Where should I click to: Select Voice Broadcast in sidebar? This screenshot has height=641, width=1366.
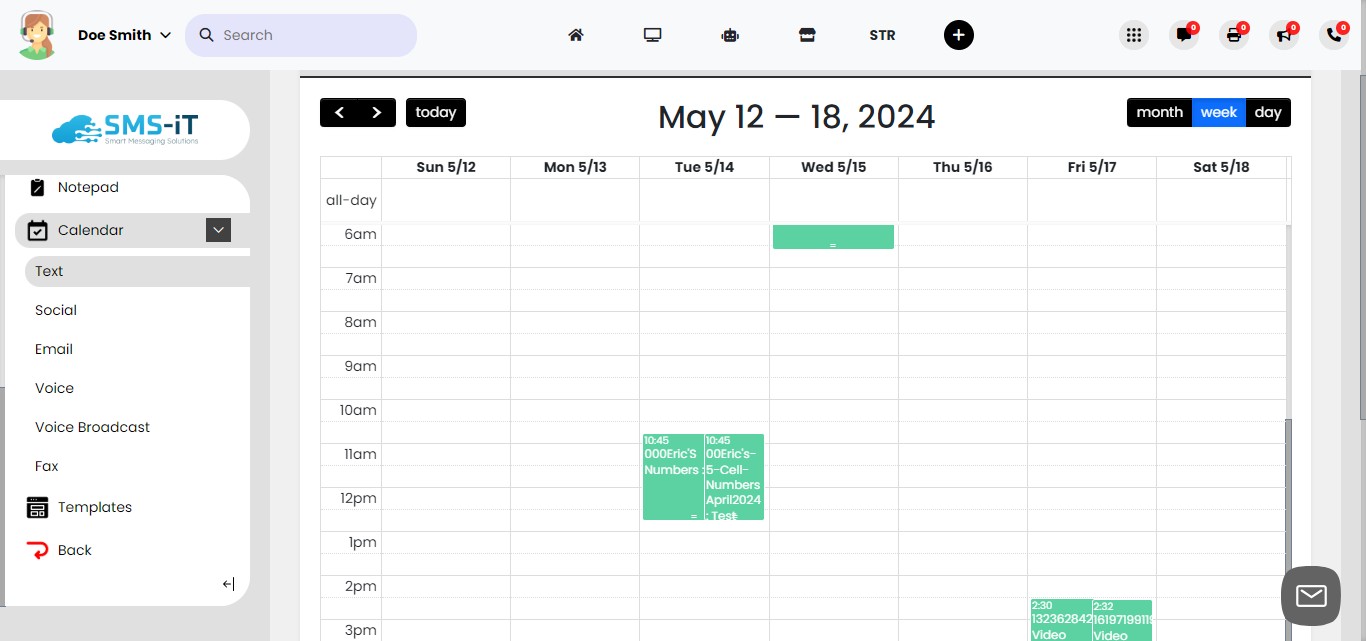[91, 427]
